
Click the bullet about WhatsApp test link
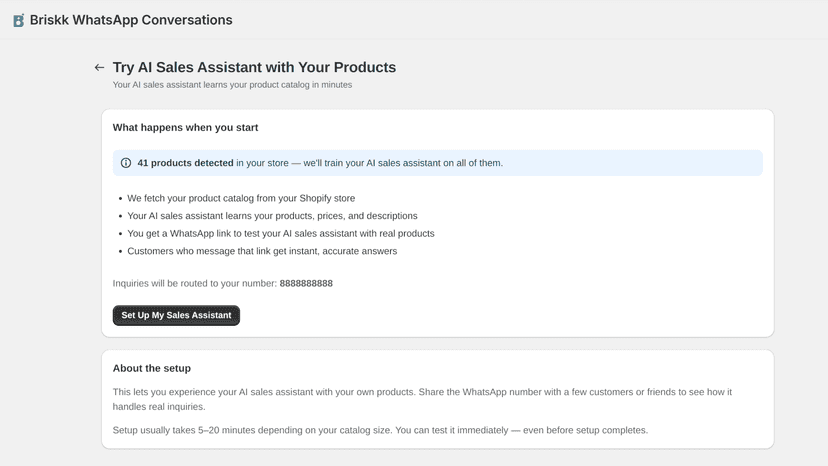[281, 234]
